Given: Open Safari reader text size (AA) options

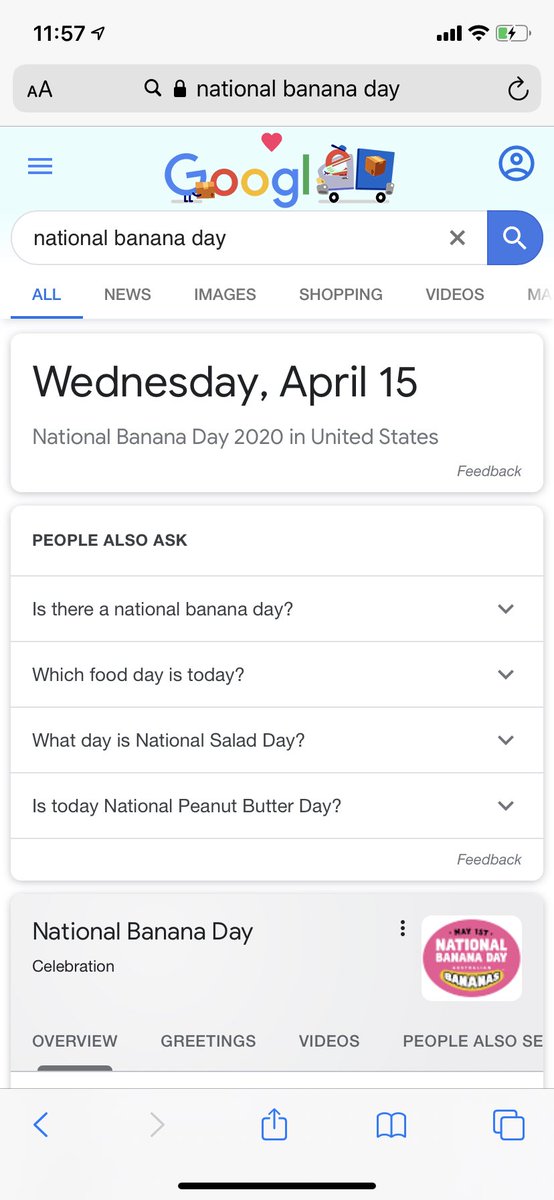Looking at the screenshot, I should click(40, 89).
